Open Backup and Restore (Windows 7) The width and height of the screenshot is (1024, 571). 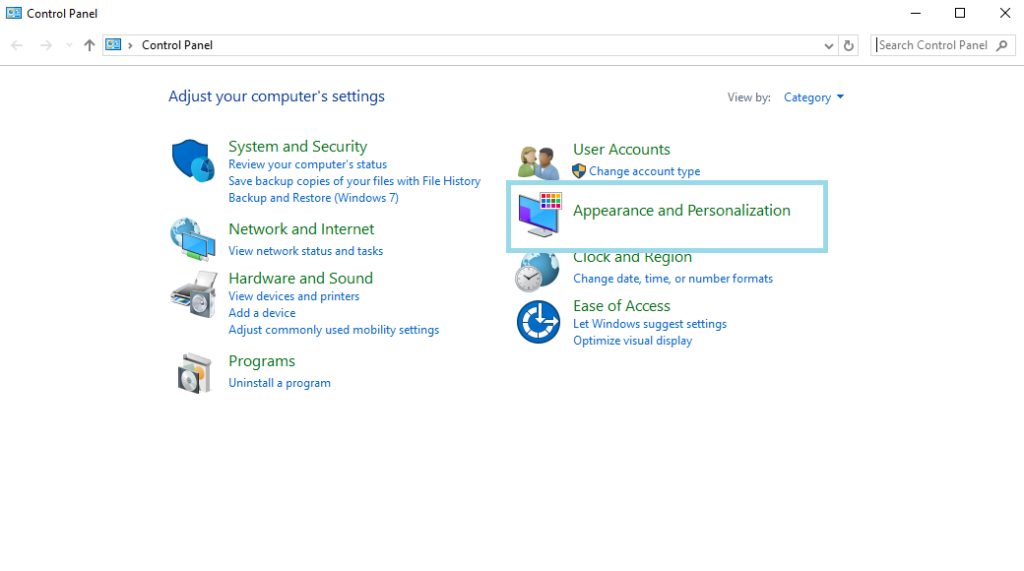tap(313, 198)
